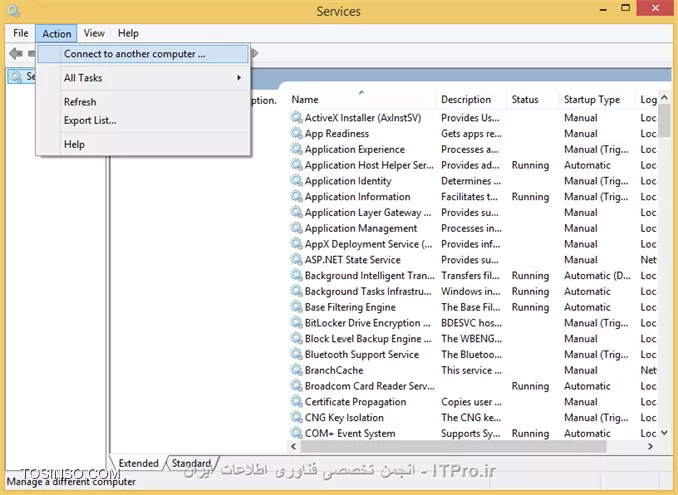Select Application Host Helper Service row
Image resolution: width=678 pixels, height=495 pixels.
(473, 165)
